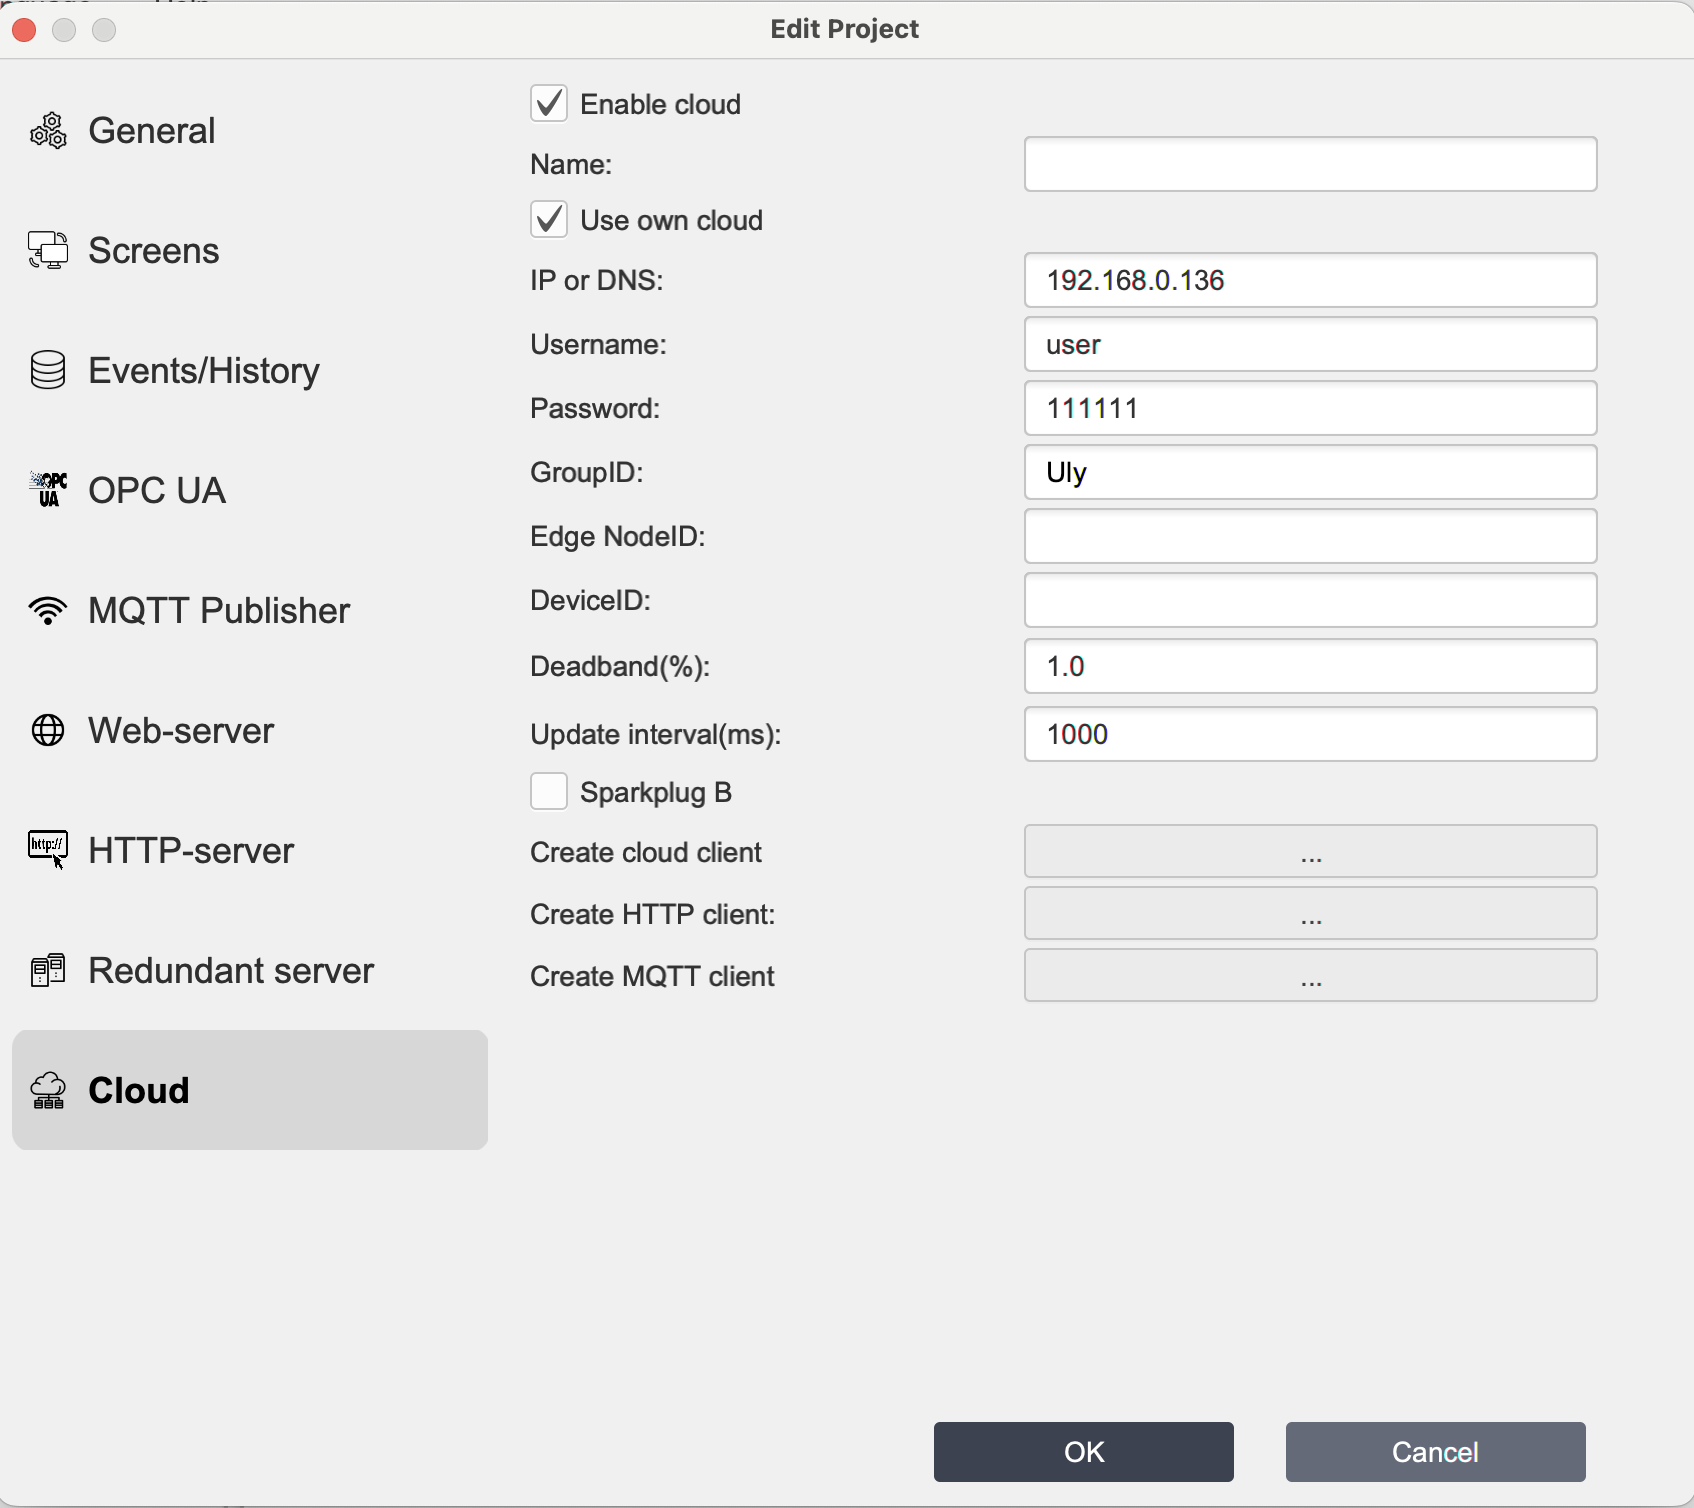Select the Events/History database icon
This screenshot has height=1508, width=1694.
click(x=48, y=371)
